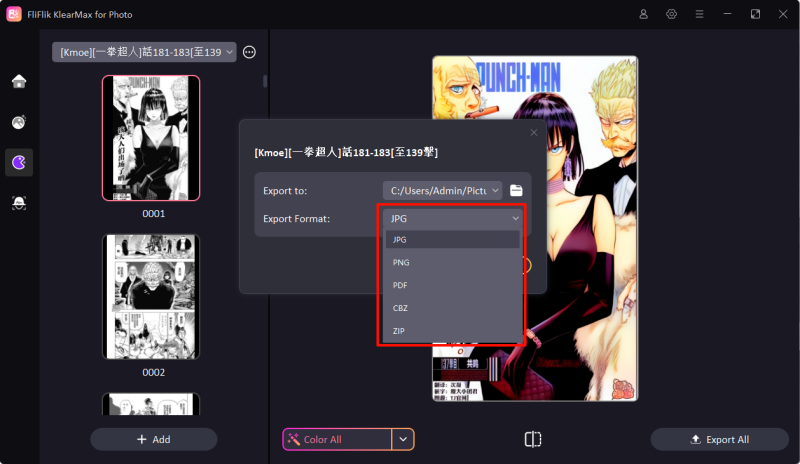Screen dimensions: 800x464
Task: Toggle the before/after compare view
Action: [533, 439]
